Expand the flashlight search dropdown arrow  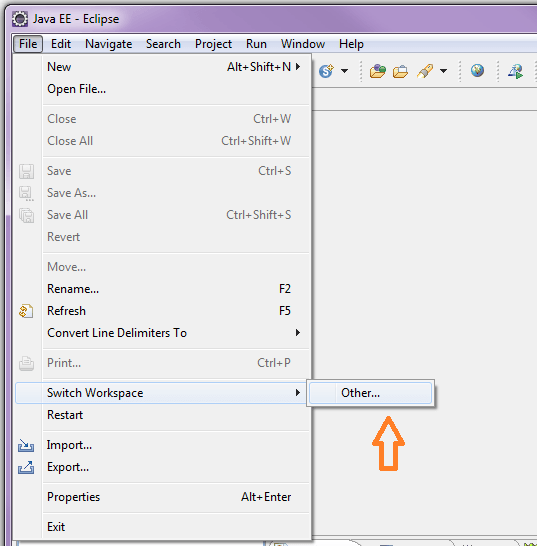coord(443,71)
